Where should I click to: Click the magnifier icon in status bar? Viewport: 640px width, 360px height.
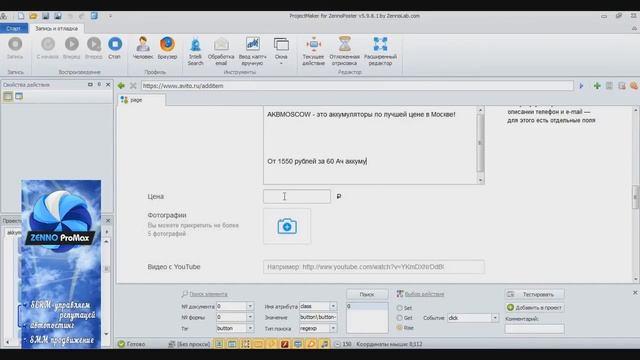[x=311, y=344]
